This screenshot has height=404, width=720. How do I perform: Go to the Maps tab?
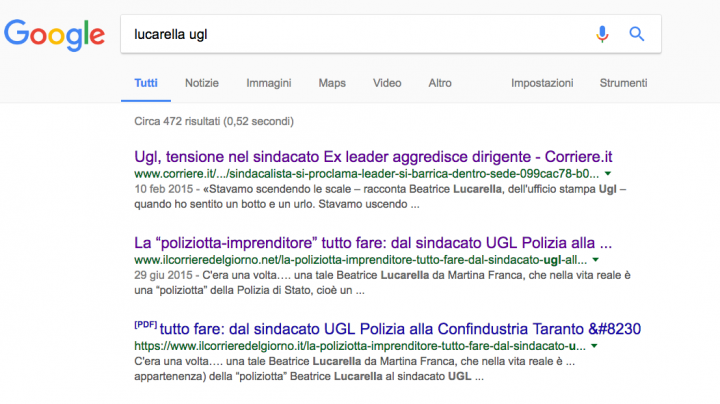point(332,83)
